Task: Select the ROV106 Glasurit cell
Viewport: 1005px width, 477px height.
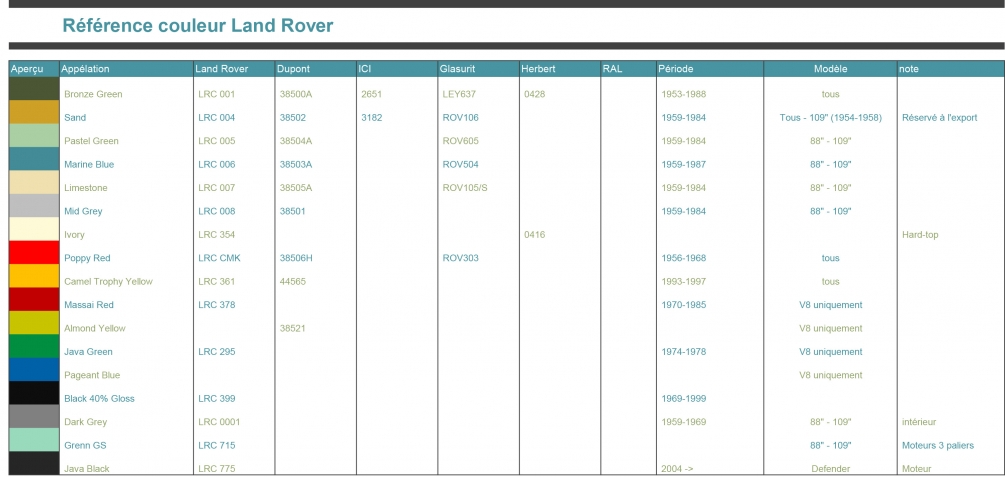Action: (460, 118)
